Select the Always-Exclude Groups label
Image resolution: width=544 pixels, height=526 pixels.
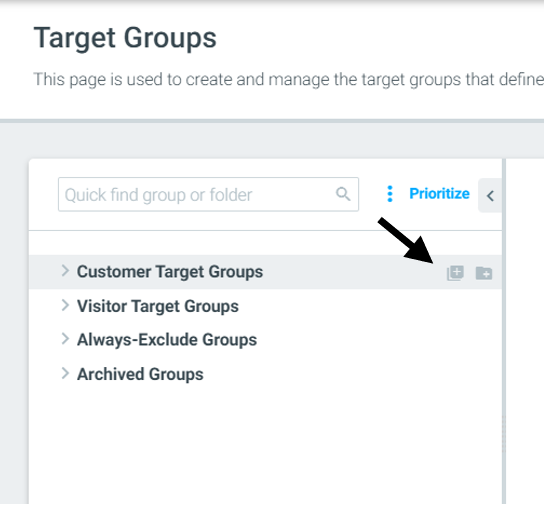pyautogui.click(x=167, y=340)
